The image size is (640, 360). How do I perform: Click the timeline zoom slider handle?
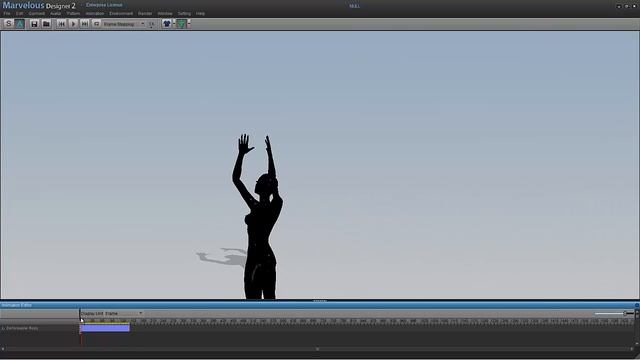(x=624, y=313)
